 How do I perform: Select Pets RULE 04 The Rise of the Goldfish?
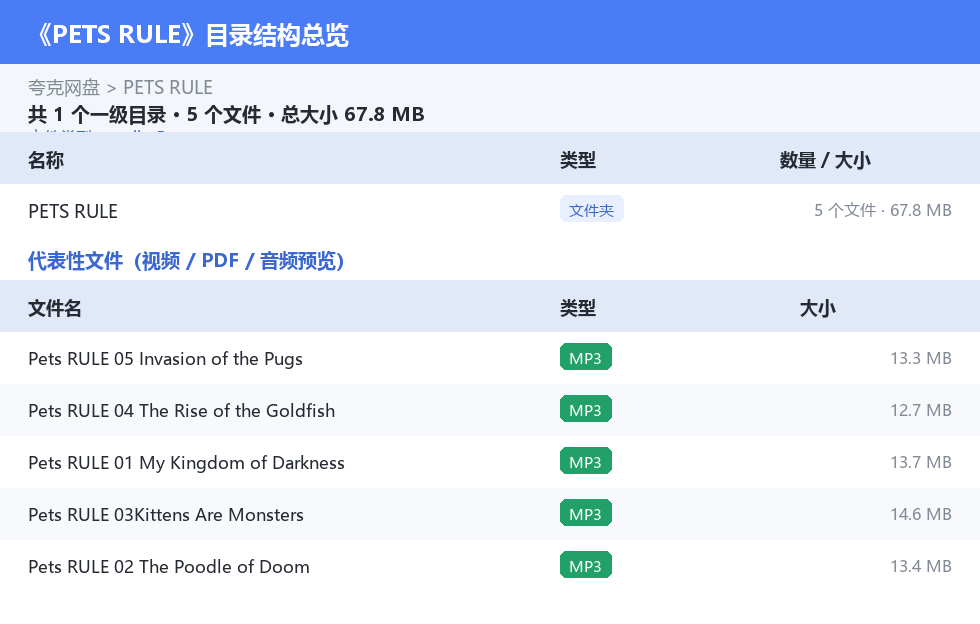[x=181, y=411]
